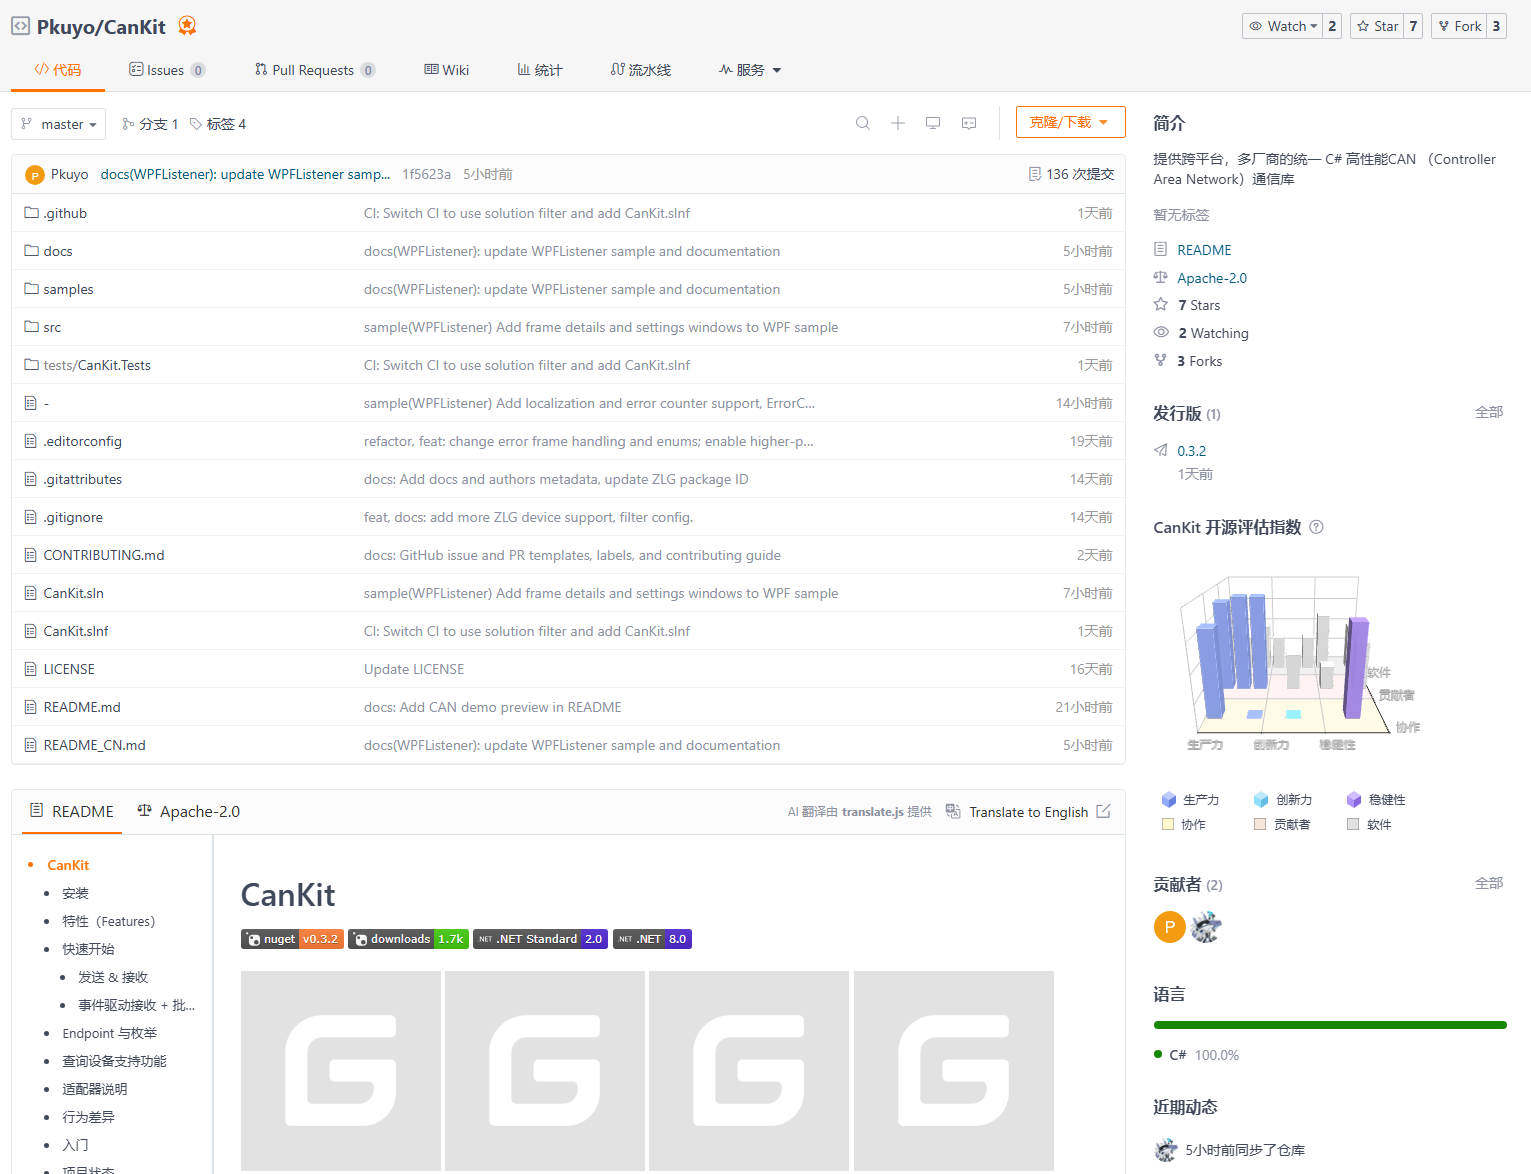This screenshot has height=1174, width=1531.
Task: Click the plus icon to create new file
Action: tap(897, 122)
